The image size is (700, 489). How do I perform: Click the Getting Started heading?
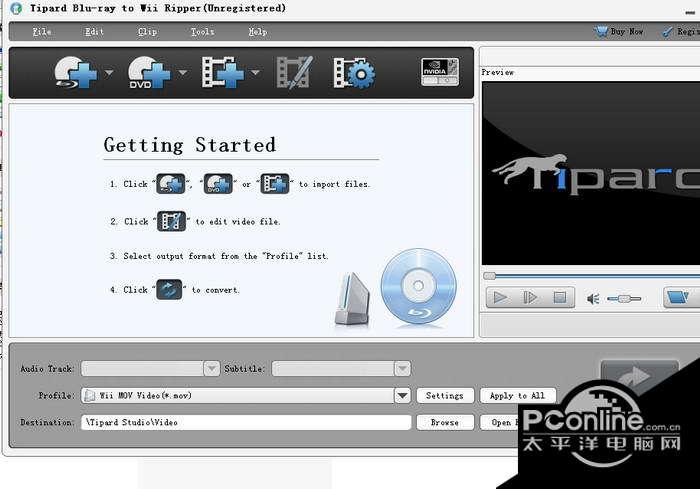190,145
